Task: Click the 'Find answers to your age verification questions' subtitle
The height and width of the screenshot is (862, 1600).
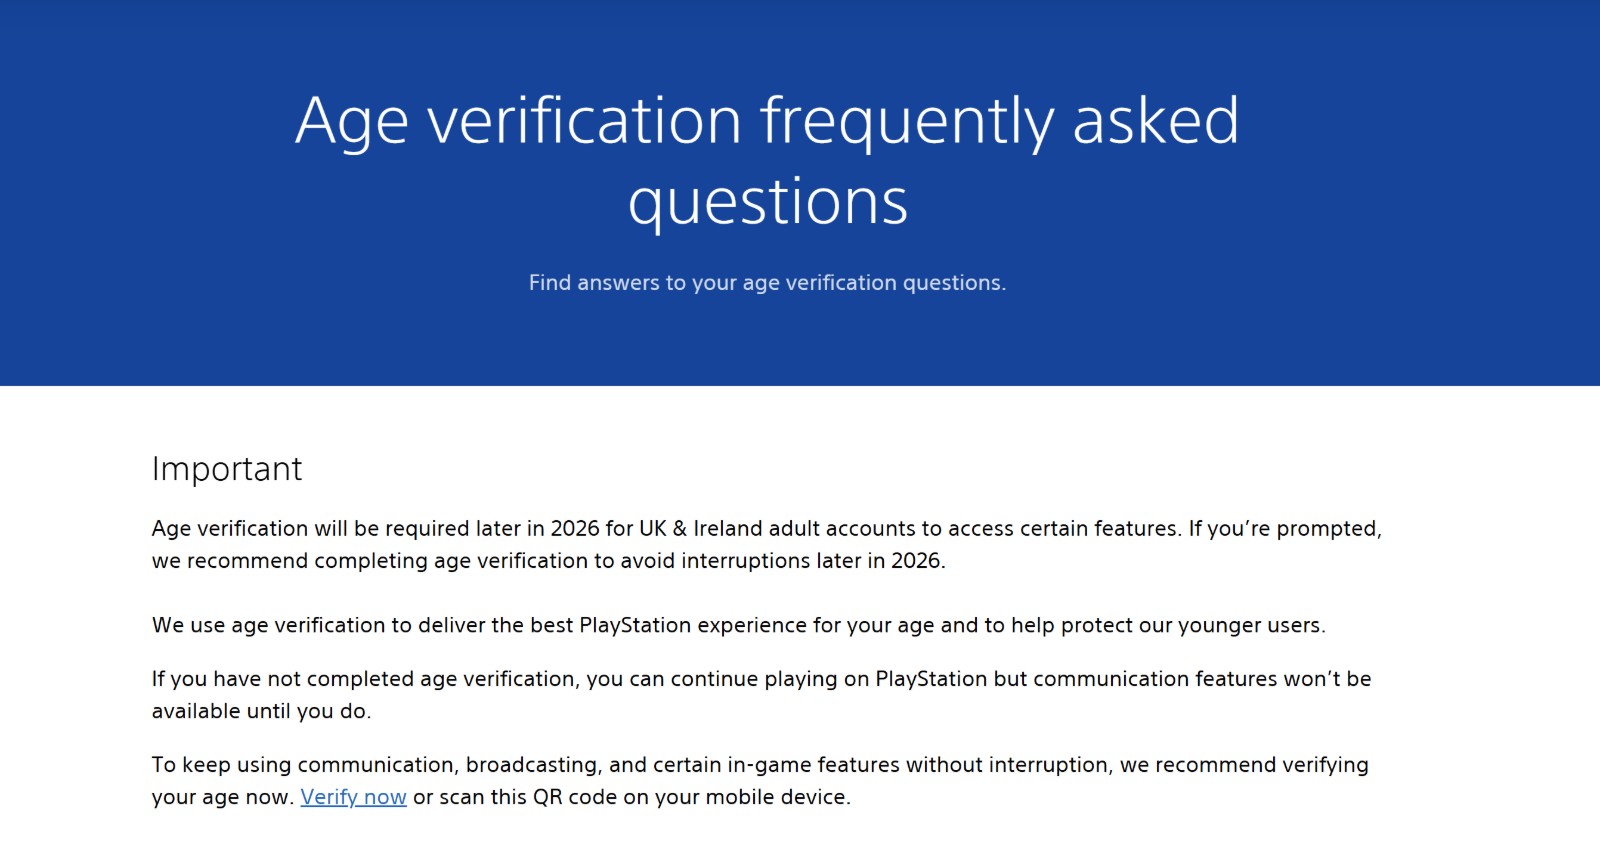Action: tap(767, 283)
